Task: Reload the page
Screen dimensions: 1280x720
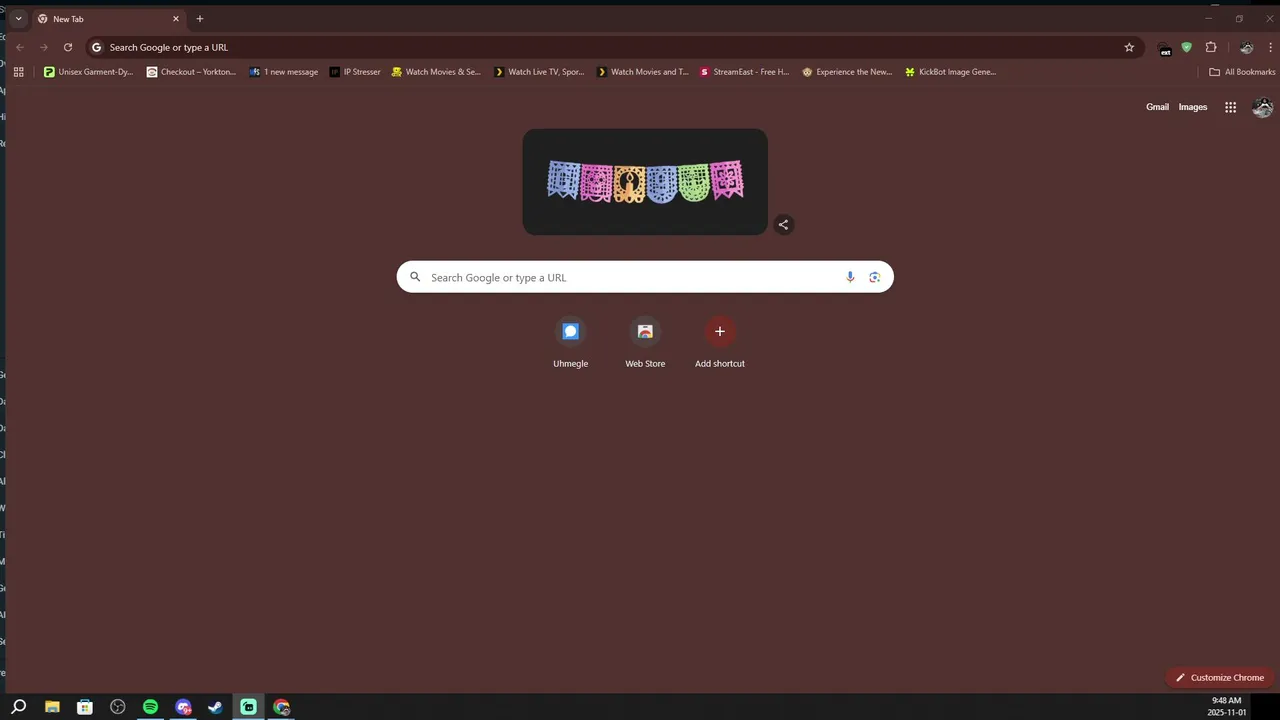Action: pyautogui.click(x=68, y=47)
